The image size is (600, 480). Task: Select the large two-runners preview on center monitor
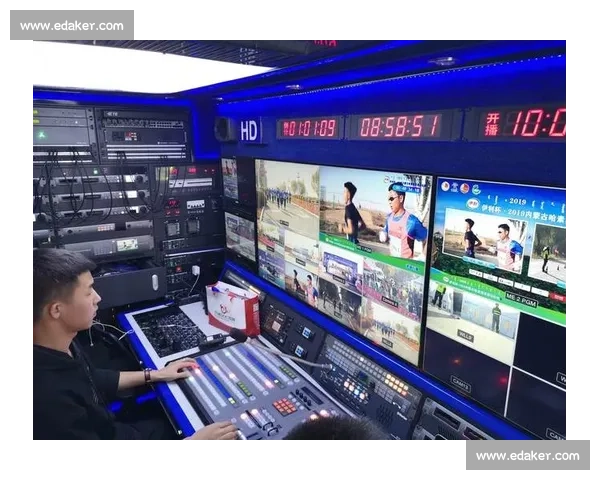point(374,218)
